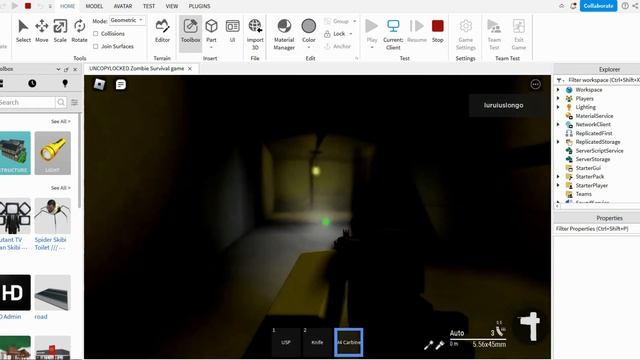Select MaterialService in Explorer

(x=594, y=116)
